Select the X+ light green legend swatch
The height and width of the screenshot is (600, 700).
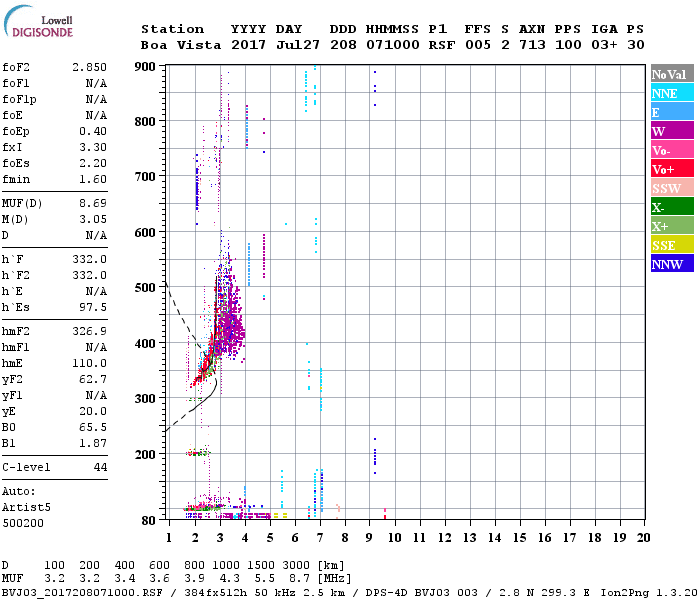[672, 226]
